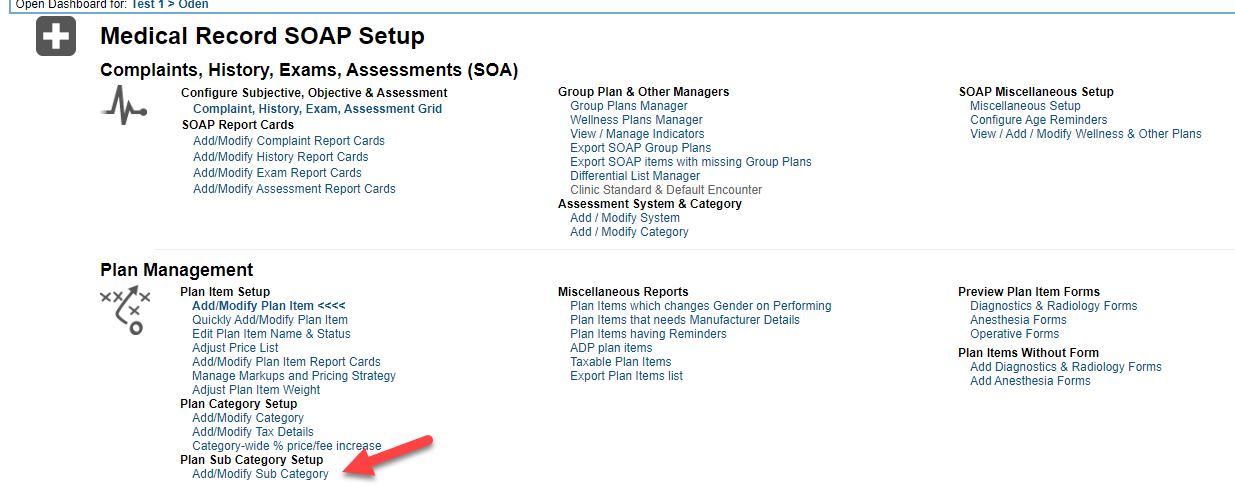
Task: Click the Plan Management strategy icon
Action: (x=125, y=310)
